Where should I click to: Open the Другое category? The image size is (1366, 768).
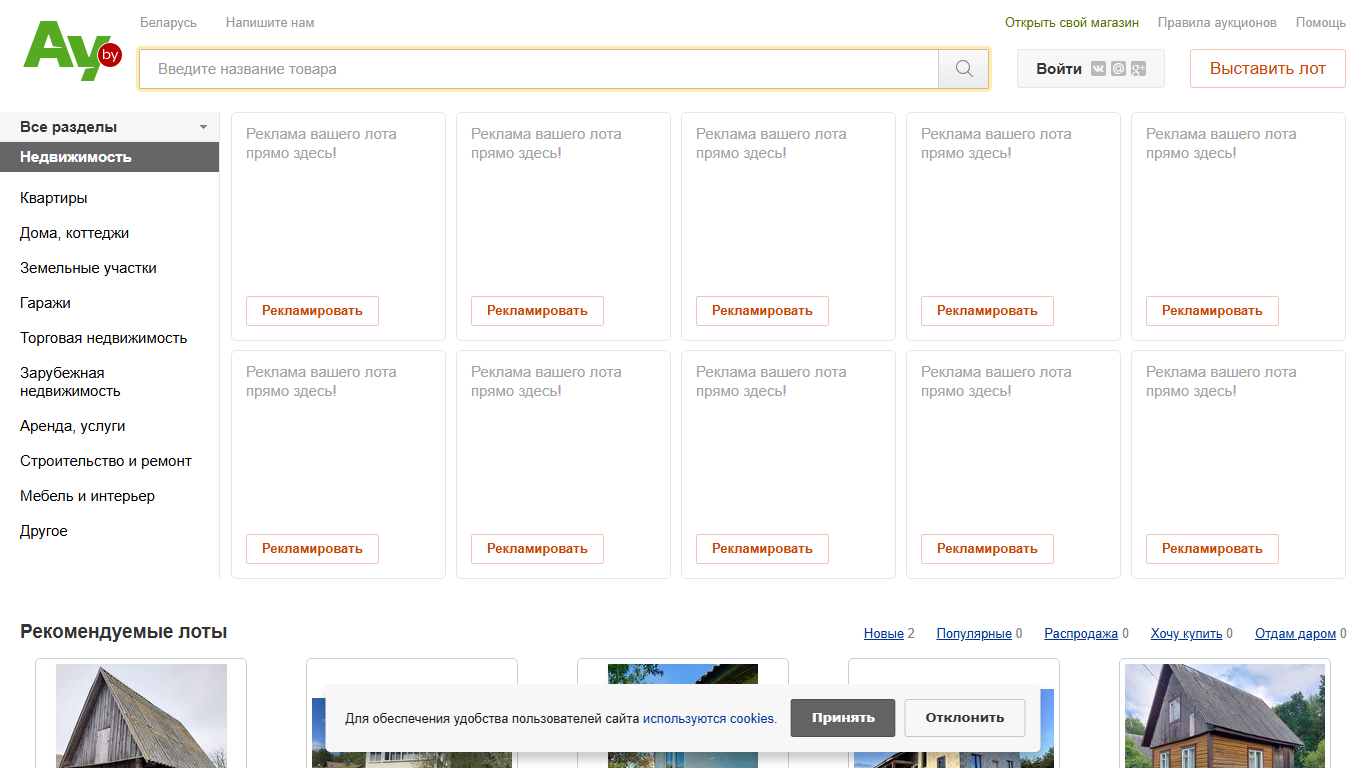44,531
